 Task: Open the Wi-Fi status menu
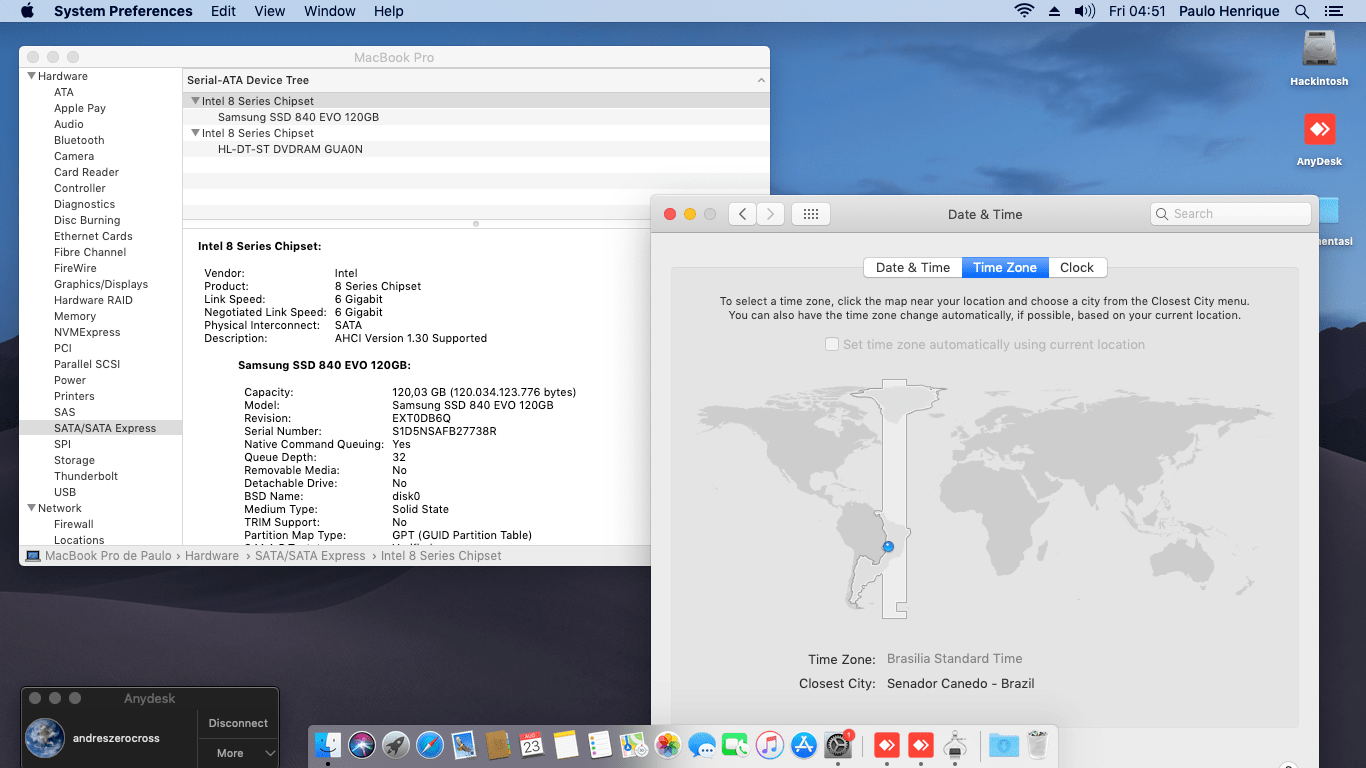tap(1024, 11)
